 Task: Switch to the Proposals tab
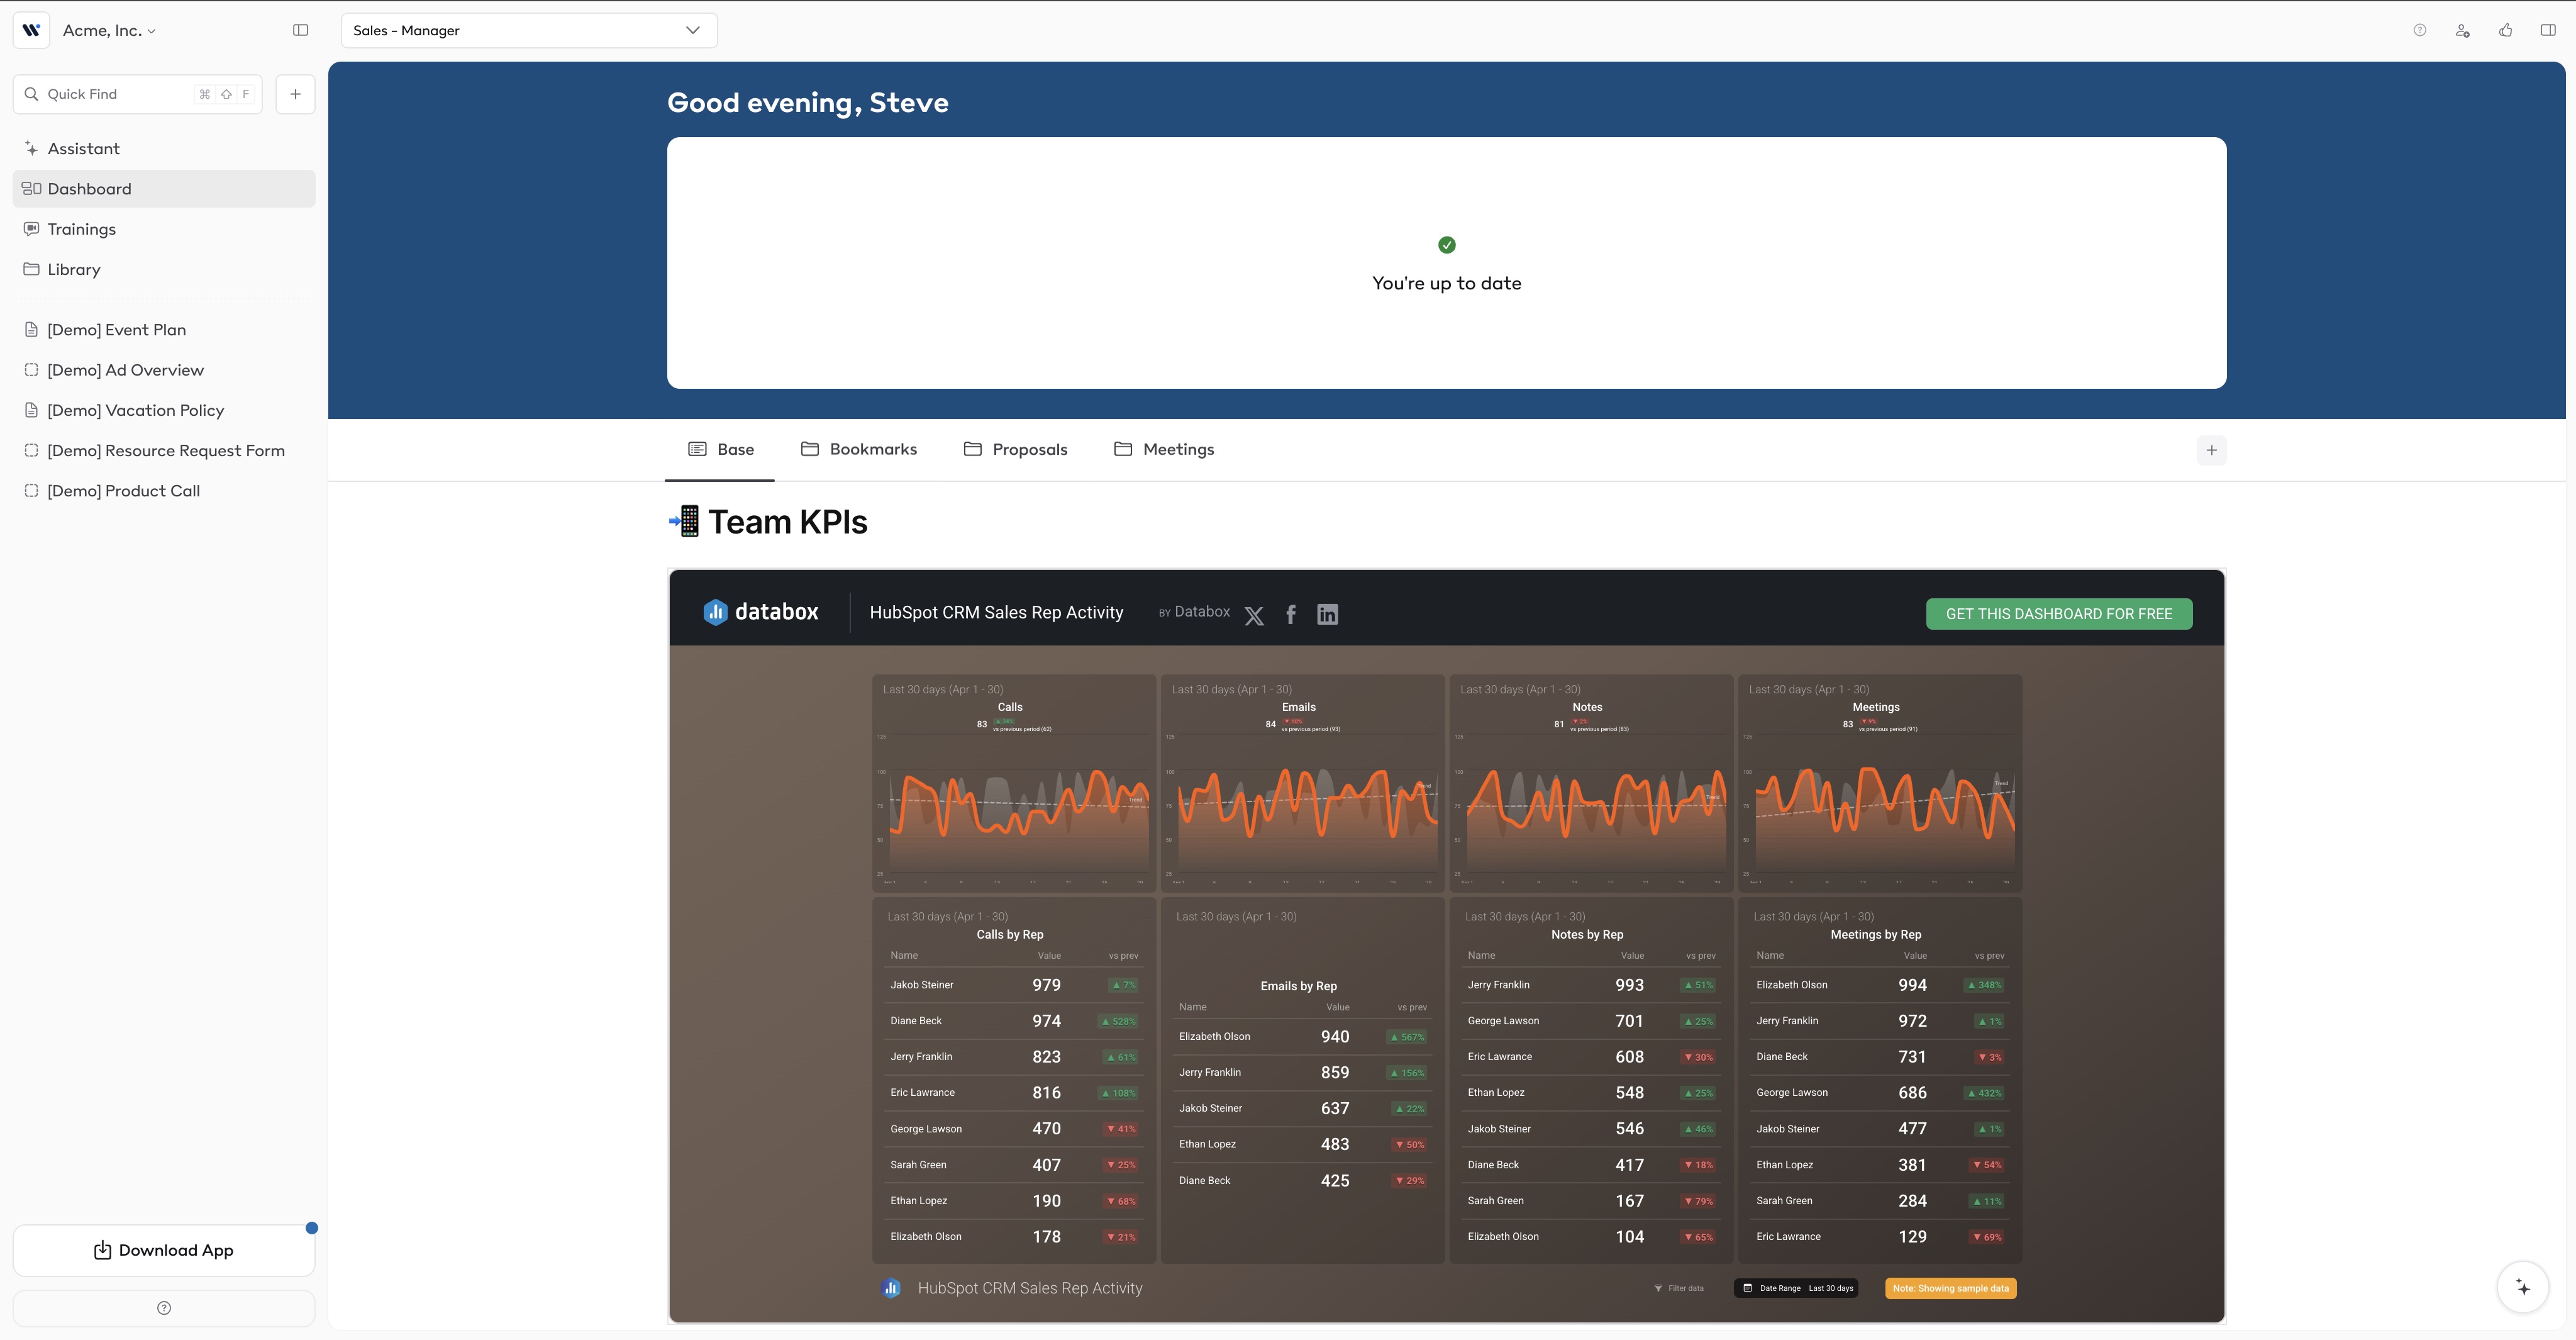tap(1015, 449)
